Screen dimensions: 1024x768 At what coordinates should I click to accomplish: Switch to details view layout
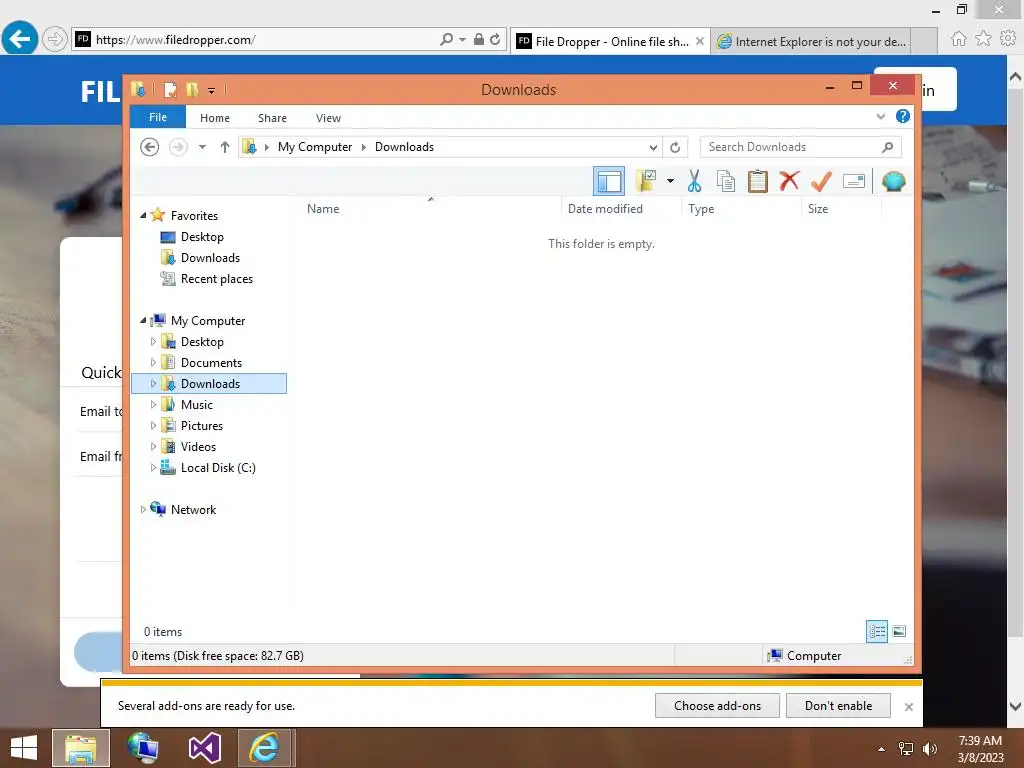877,631
